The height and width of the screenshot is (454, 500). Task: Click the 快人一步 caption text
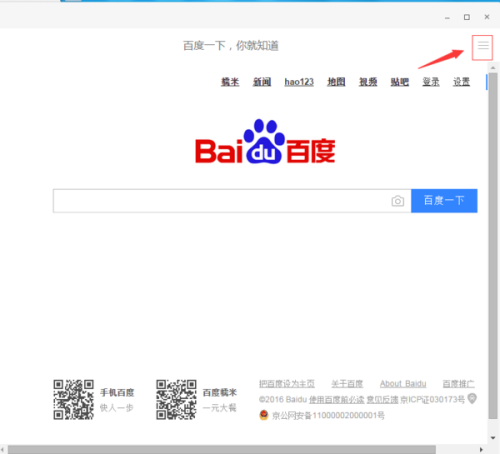tap(116, 407)
